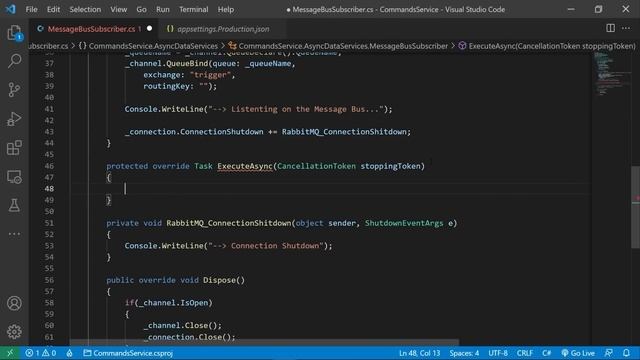The image size is (640, 360).
Task: Open the Explorer view in activity bar
Action: click(14, 33)
